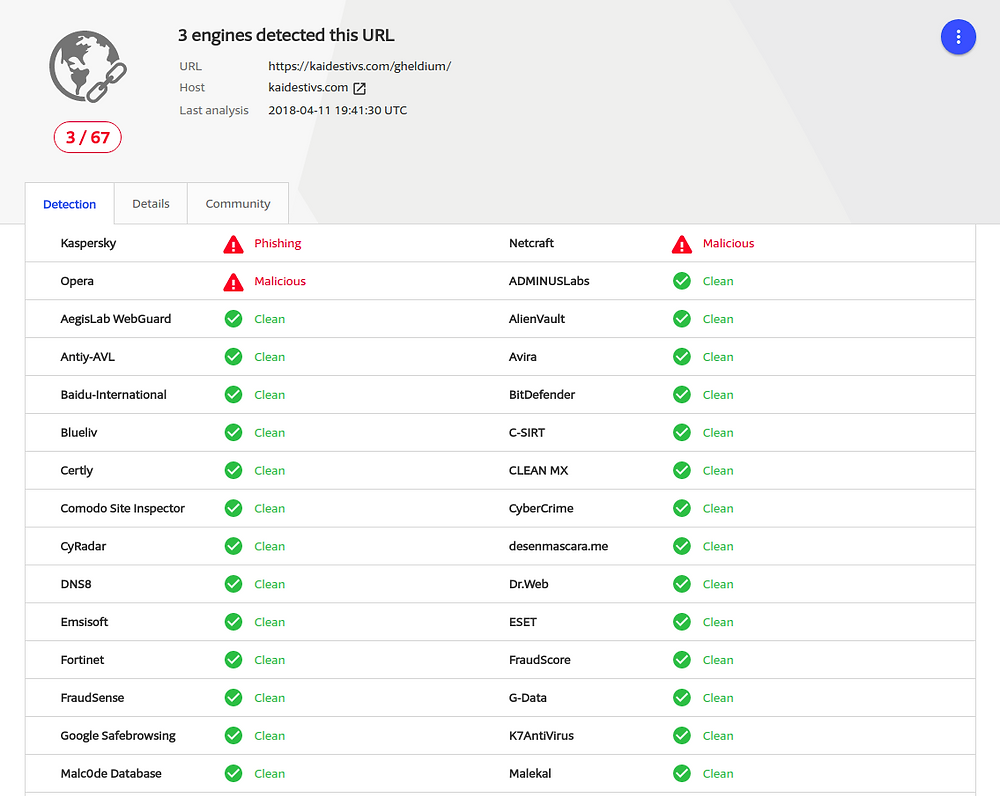Click green check icon for Certly
Screen dimensions: 1000x796
point(233,470)
